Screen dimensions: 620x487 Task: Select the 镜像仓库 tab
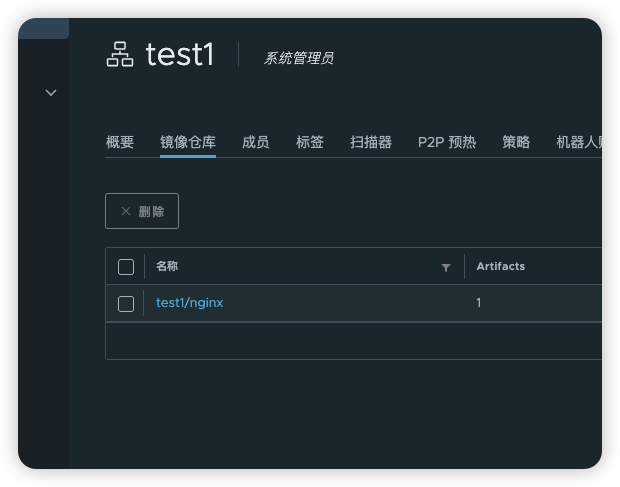tap(188, 143)
